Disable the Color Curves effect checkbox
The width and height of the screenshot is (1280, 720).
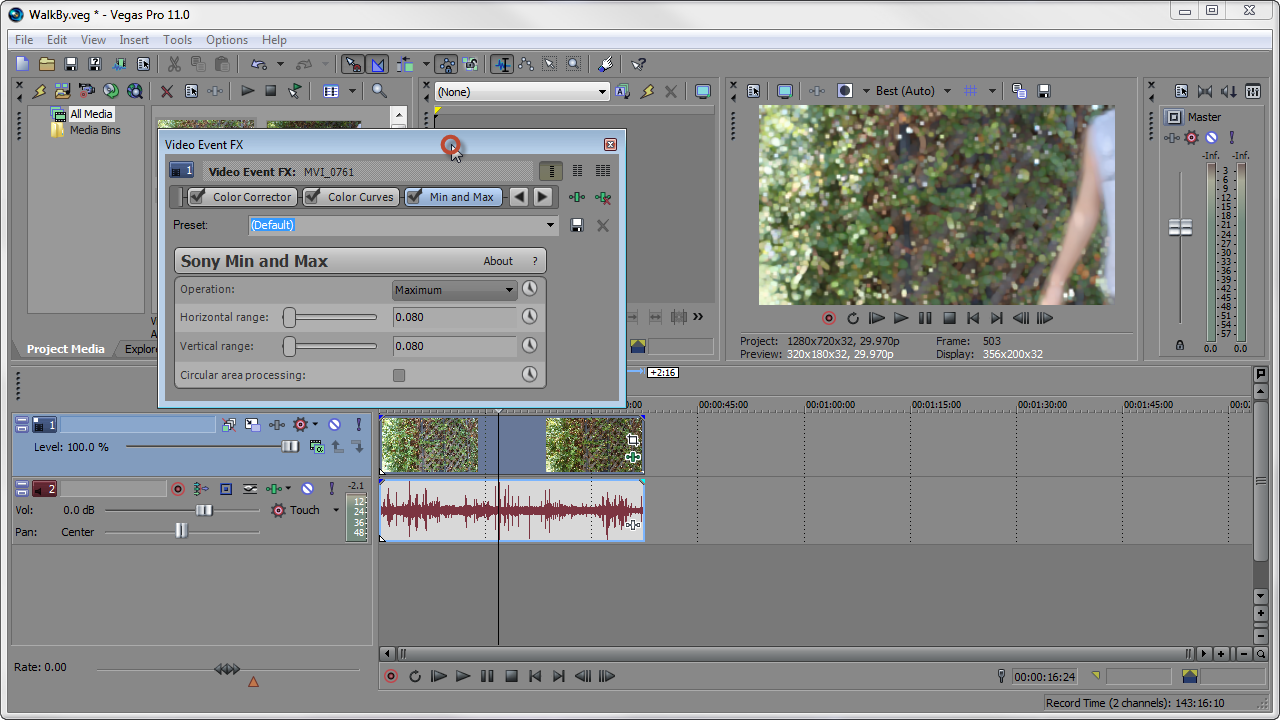coord(313,197)
